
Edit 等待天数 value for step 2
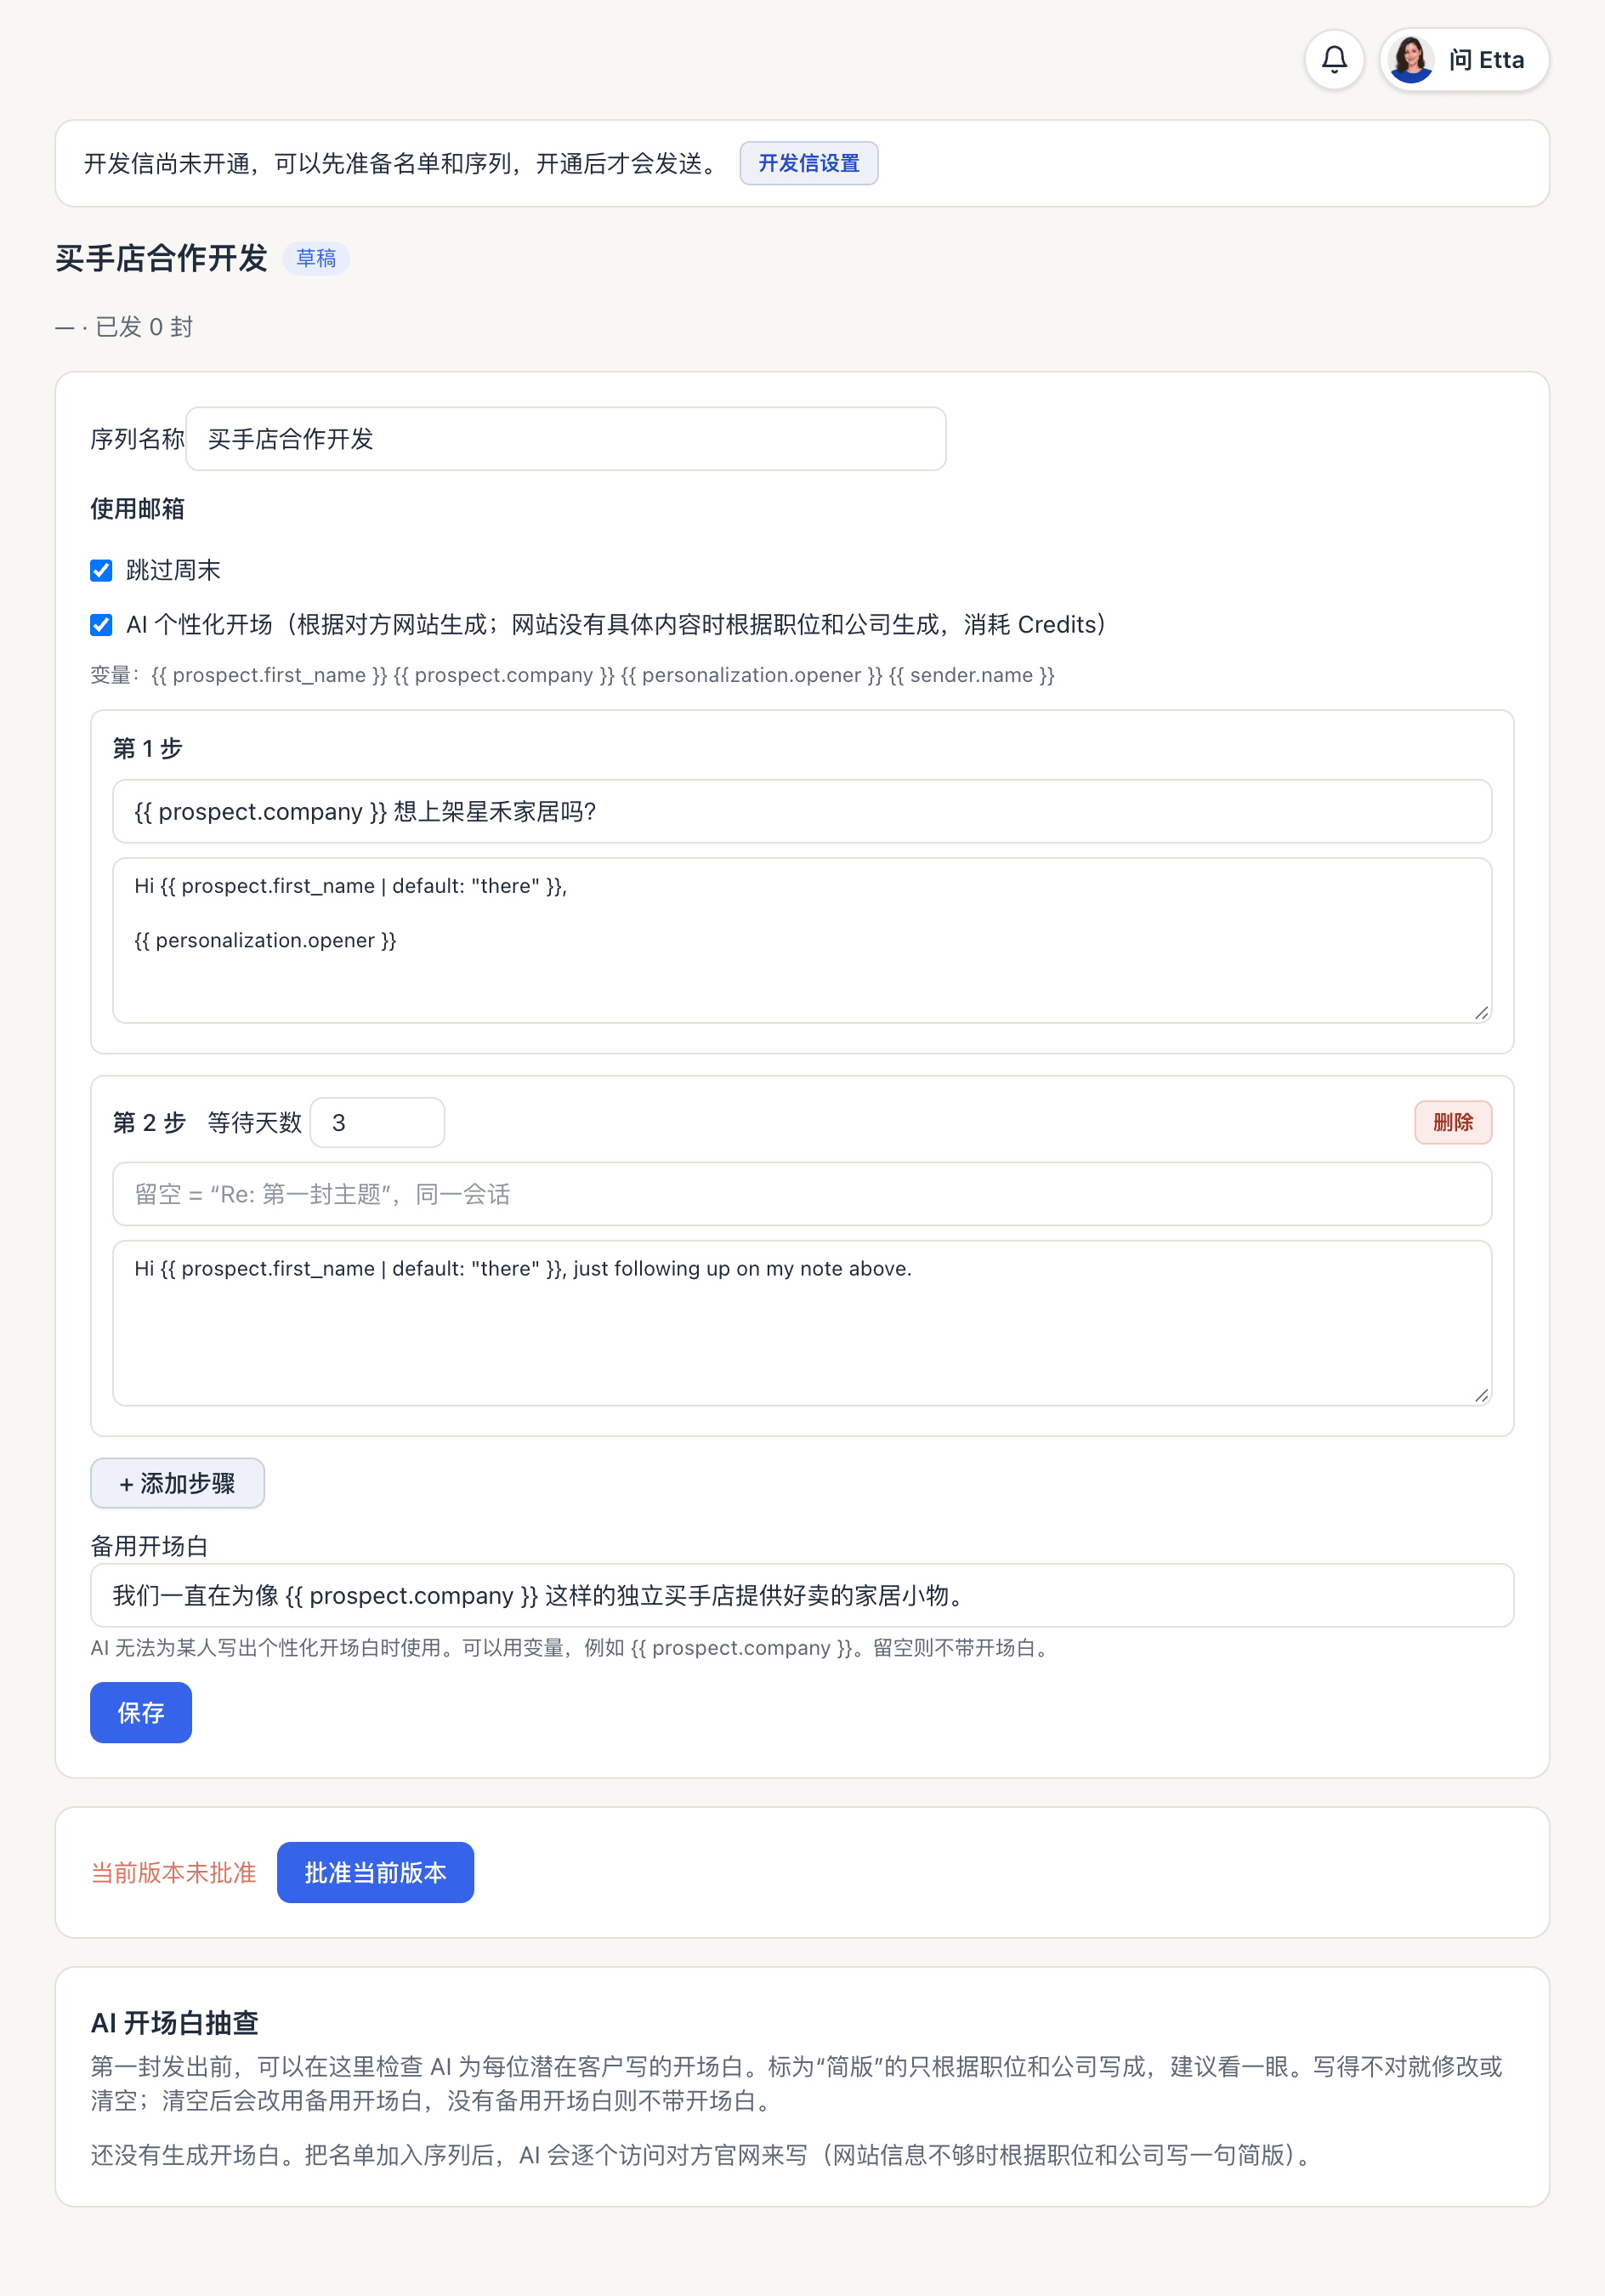[x=377, y=1123]
